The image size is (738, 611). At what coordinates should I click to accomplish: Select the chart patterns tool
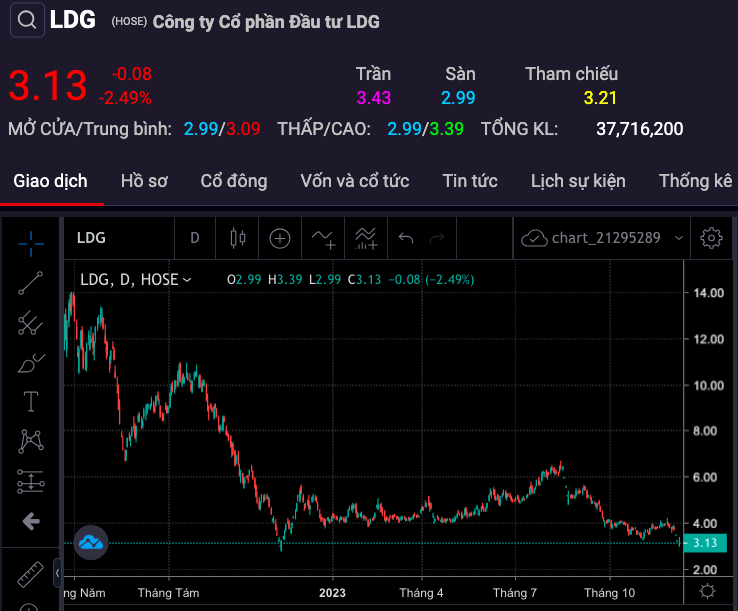pos(31,441)
